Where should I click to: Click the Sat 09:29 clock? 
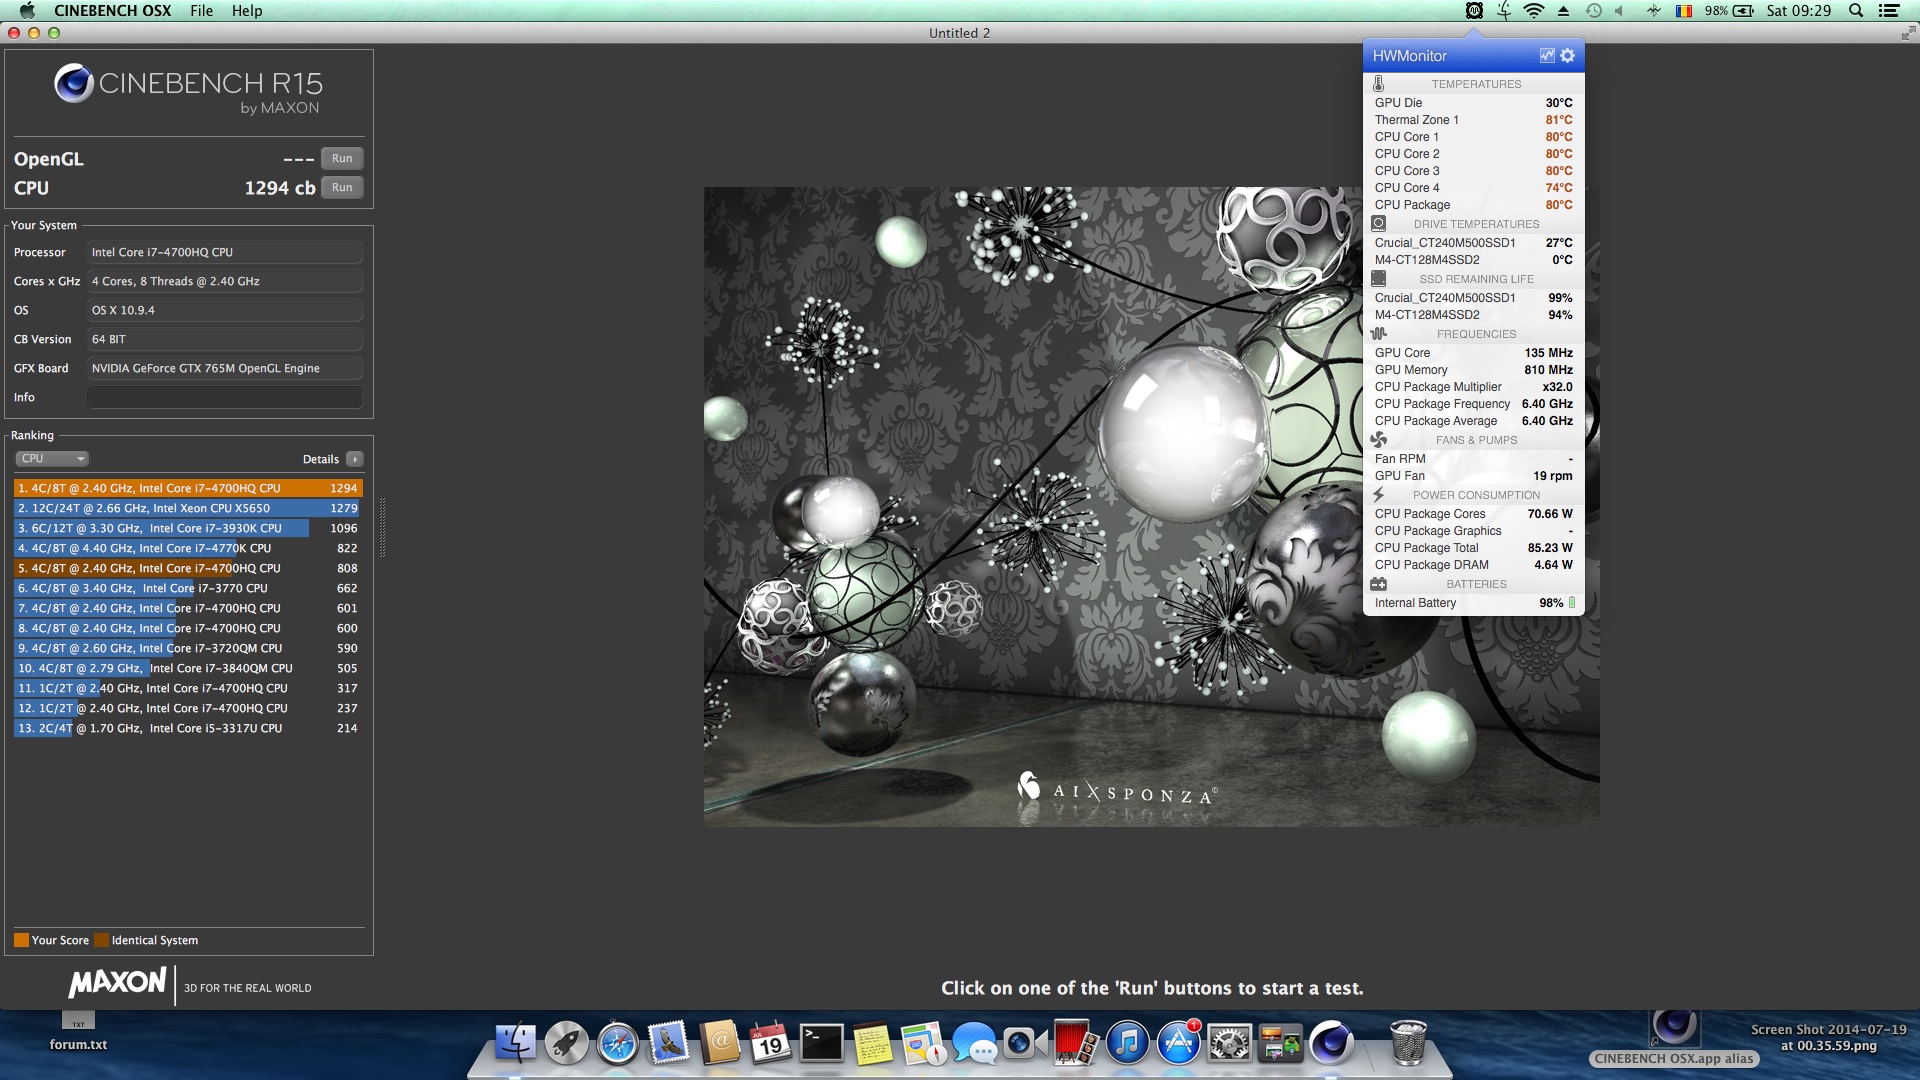1798,10
